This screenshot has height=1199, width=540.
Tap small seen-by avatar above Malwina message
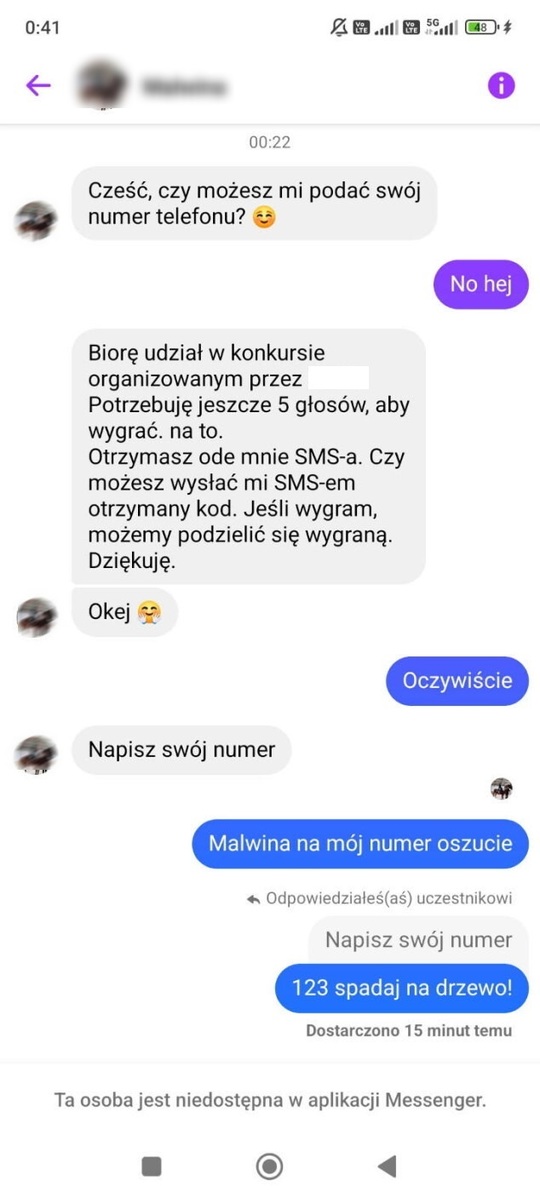click(502, 788)
